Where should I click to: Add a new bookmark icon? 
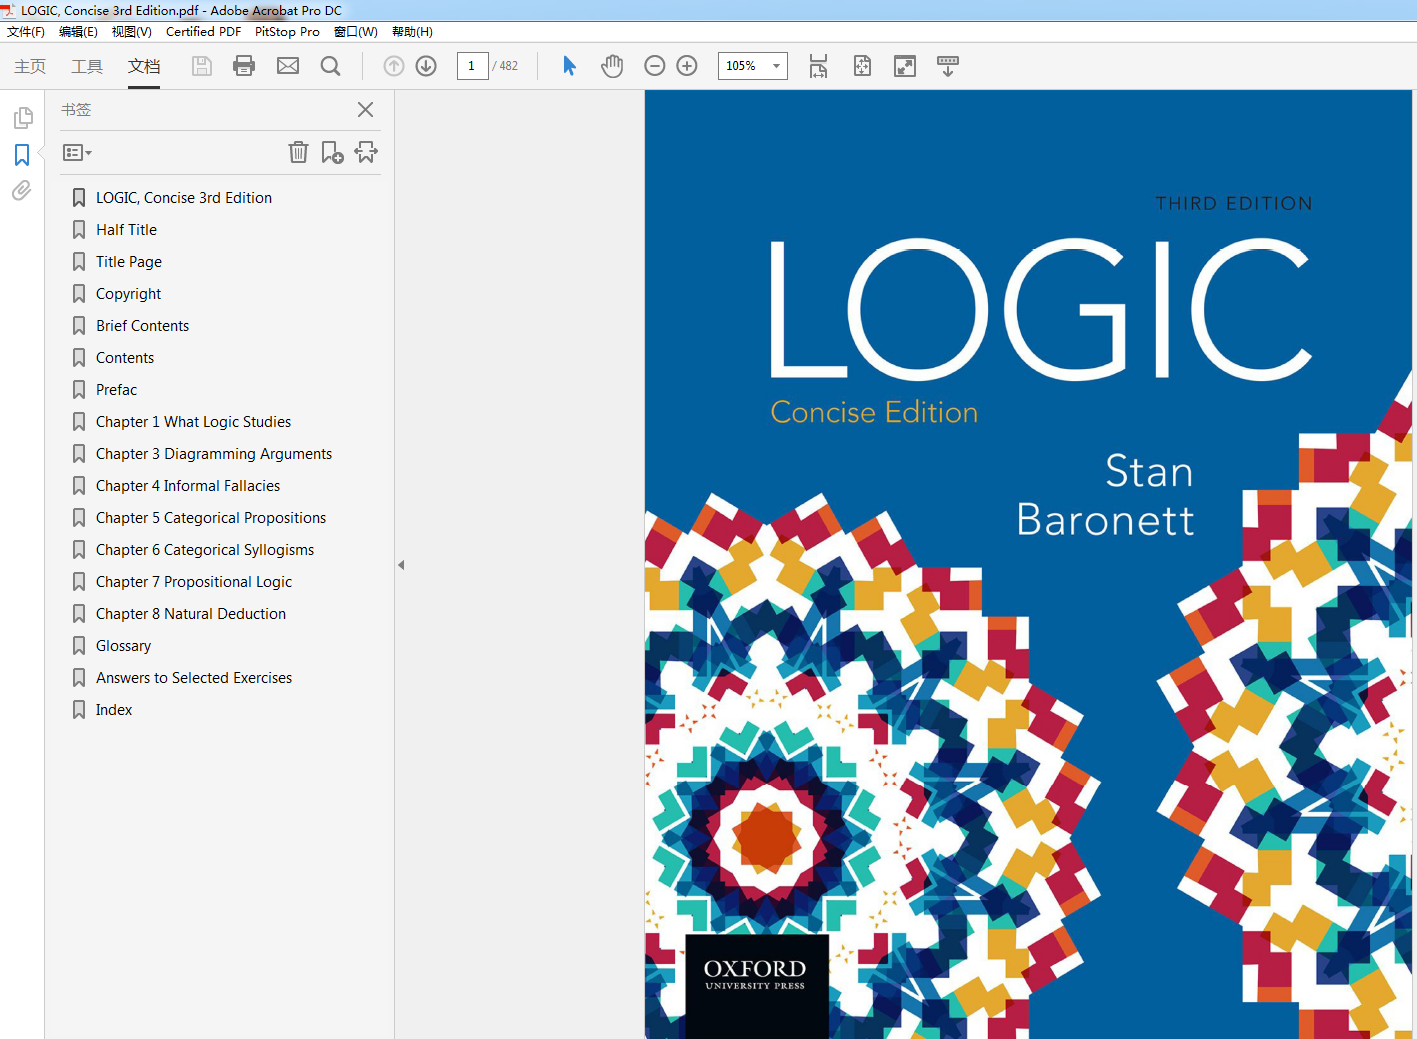pos(332,152)
